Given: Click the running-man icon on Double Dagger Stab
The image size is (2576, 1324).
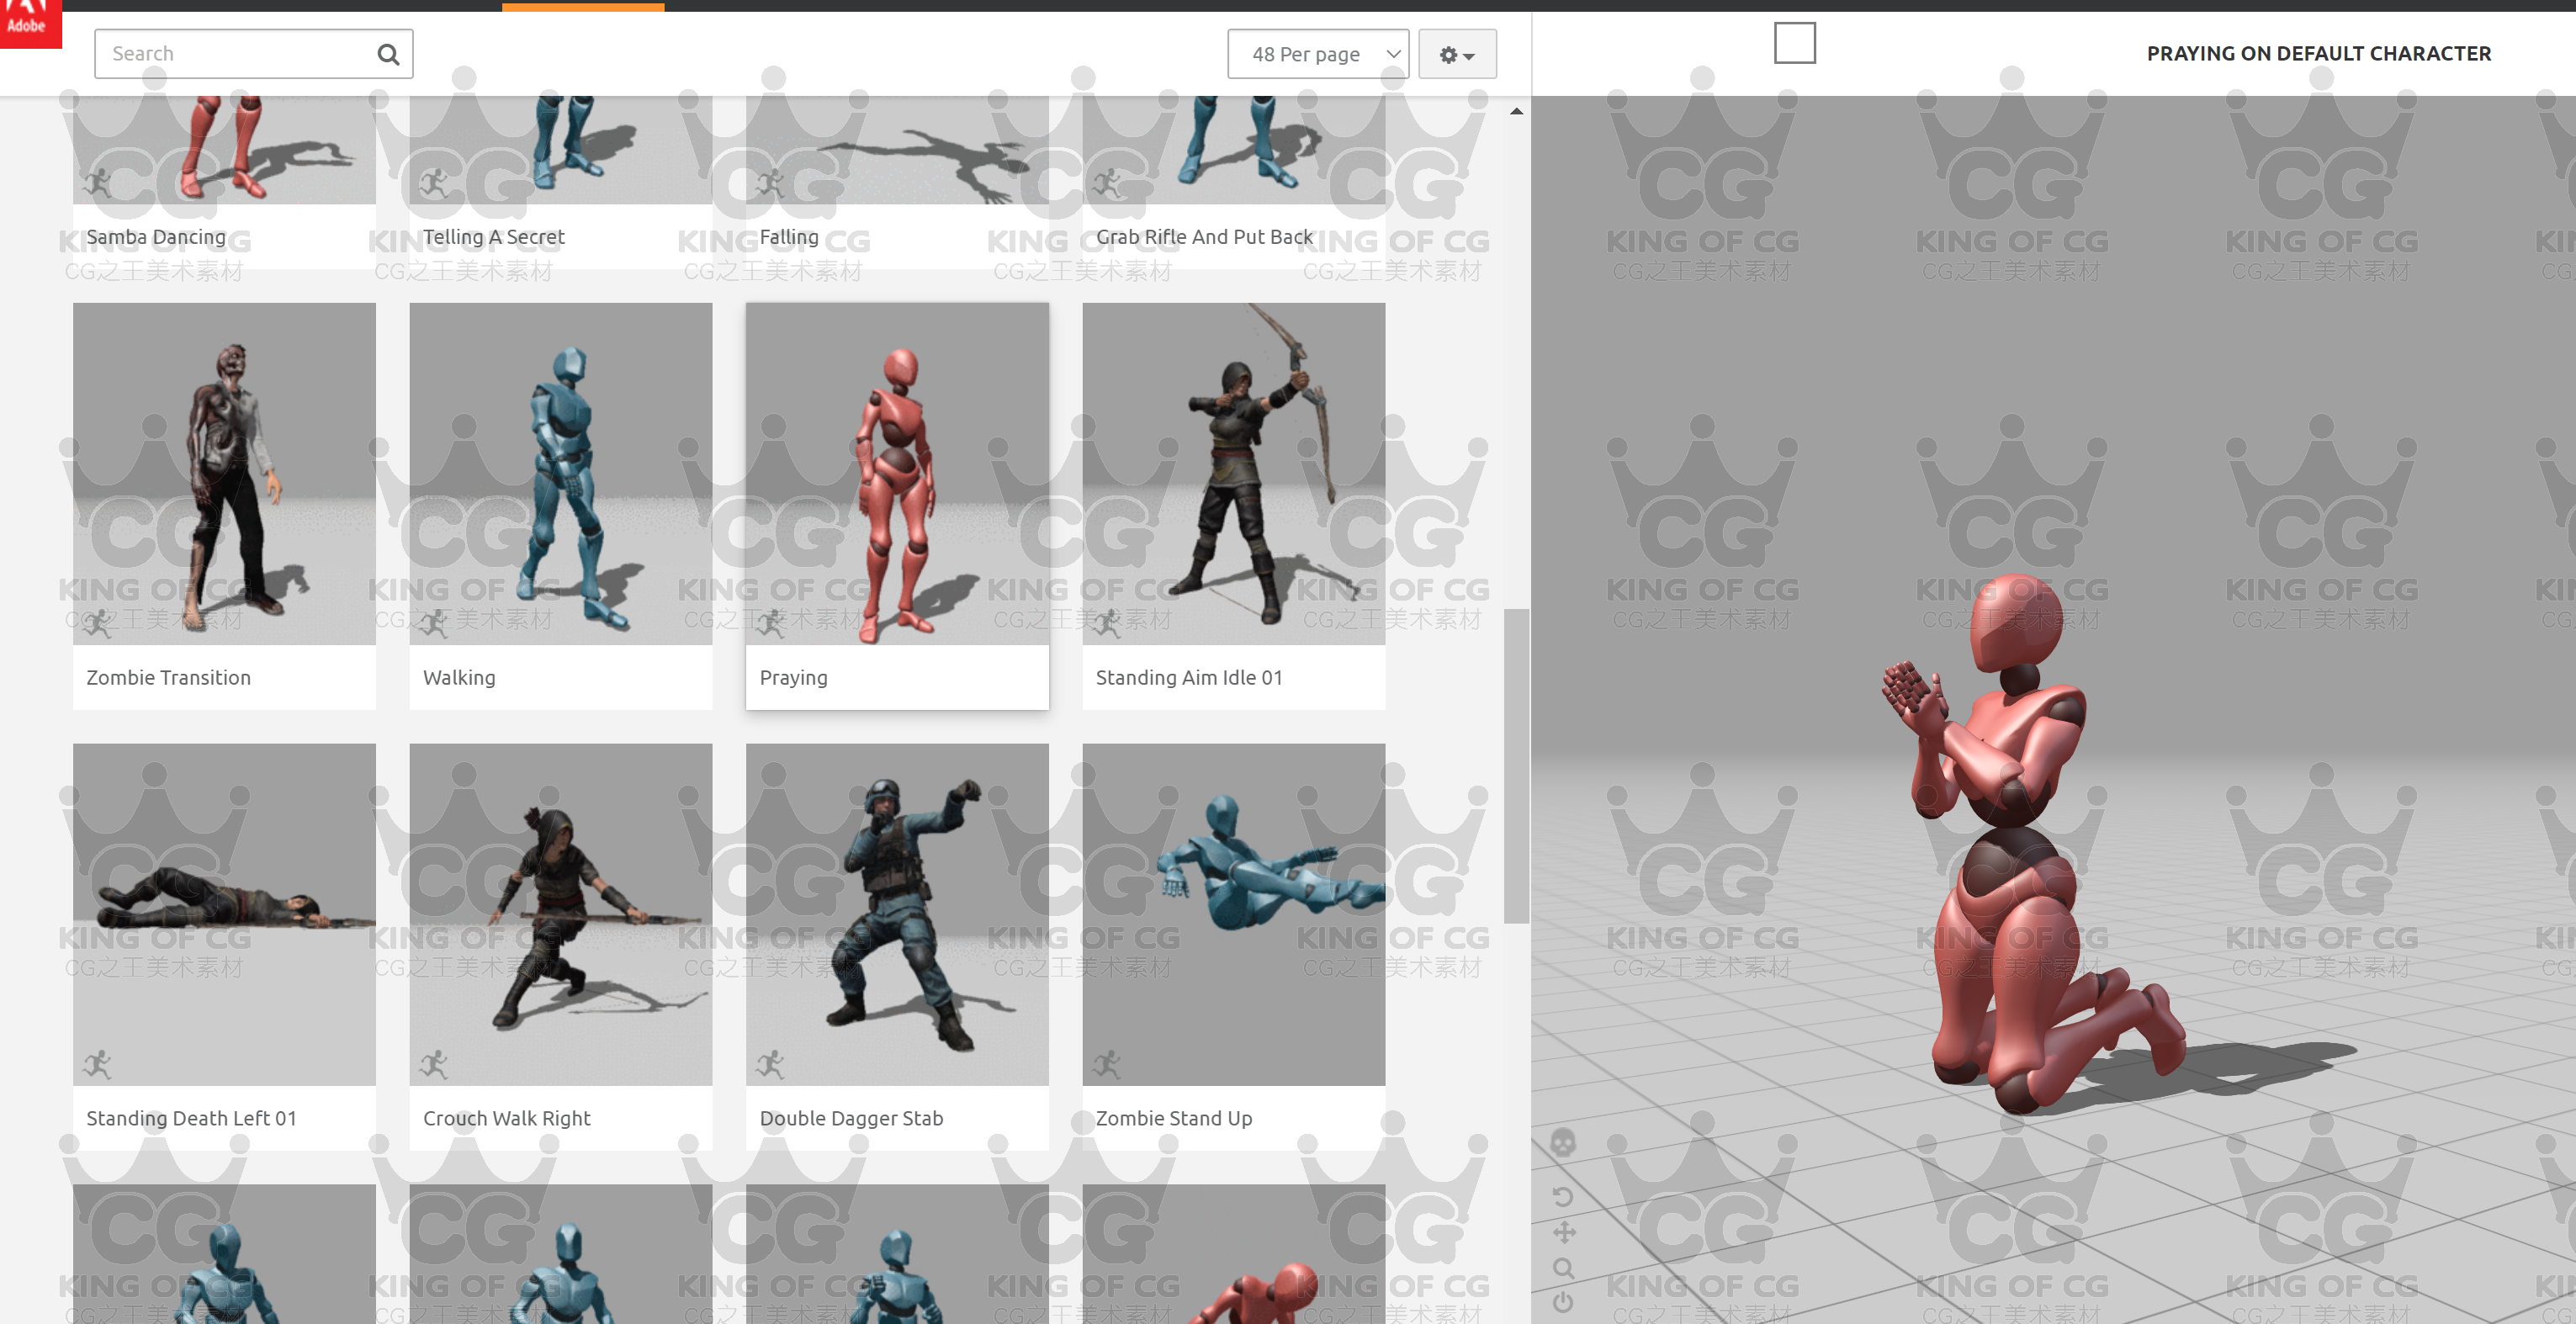Looking at the screenshot, I should [770, 1064].
